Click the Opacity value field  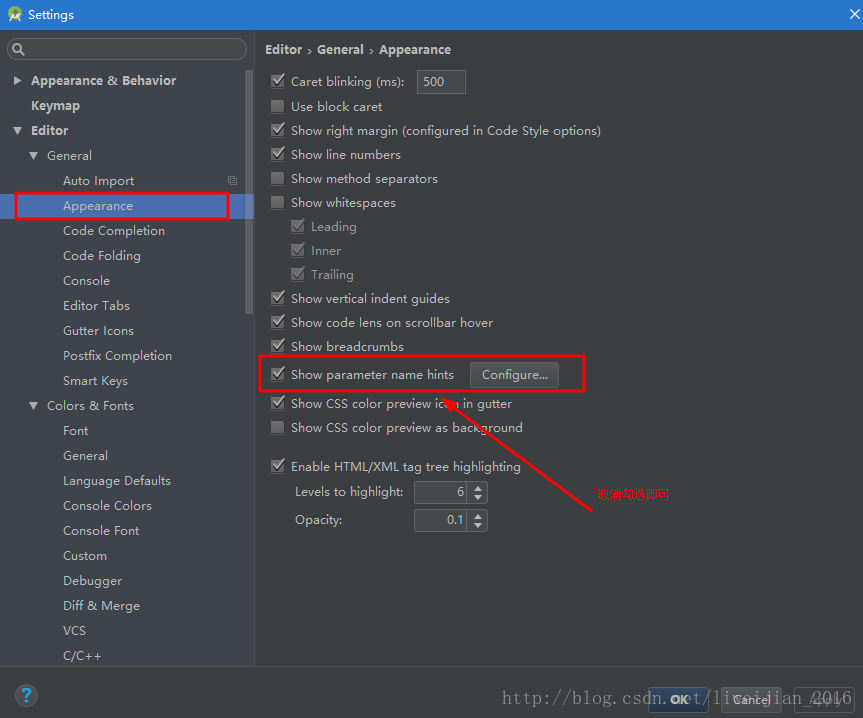point(440,520)
